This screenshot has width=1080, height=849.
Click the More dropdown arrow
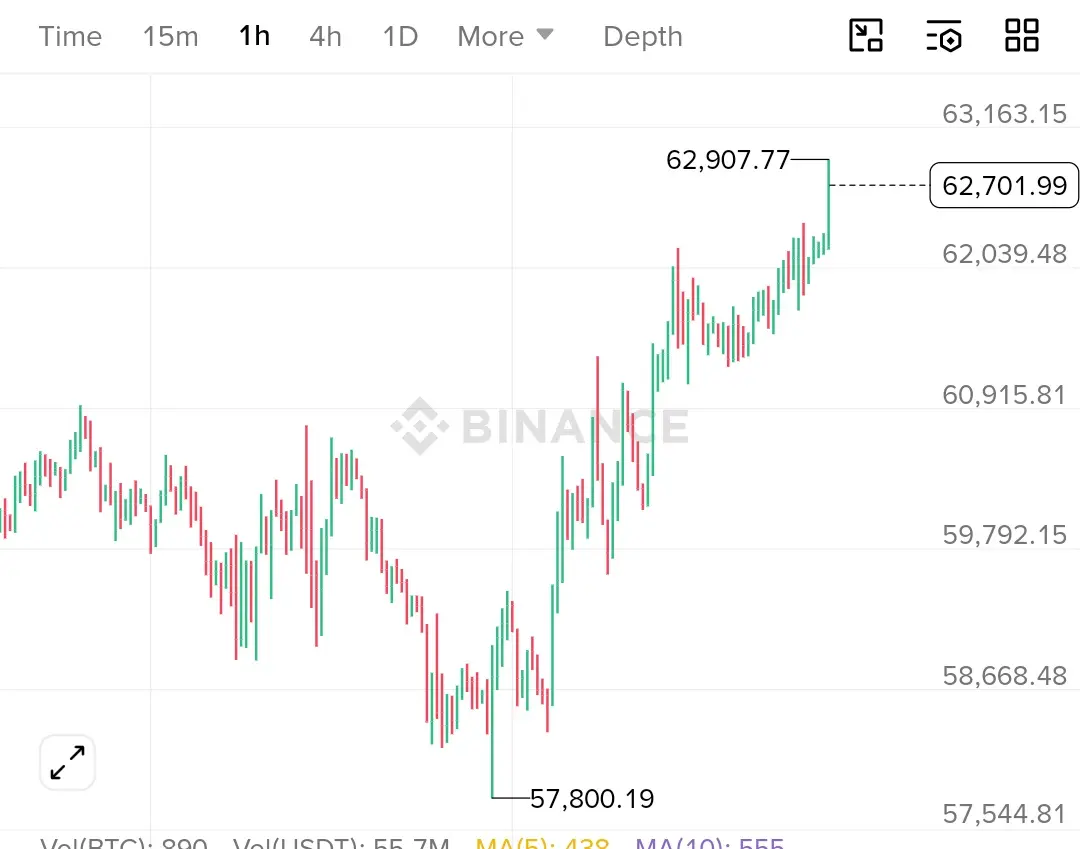tap(545, 34)
